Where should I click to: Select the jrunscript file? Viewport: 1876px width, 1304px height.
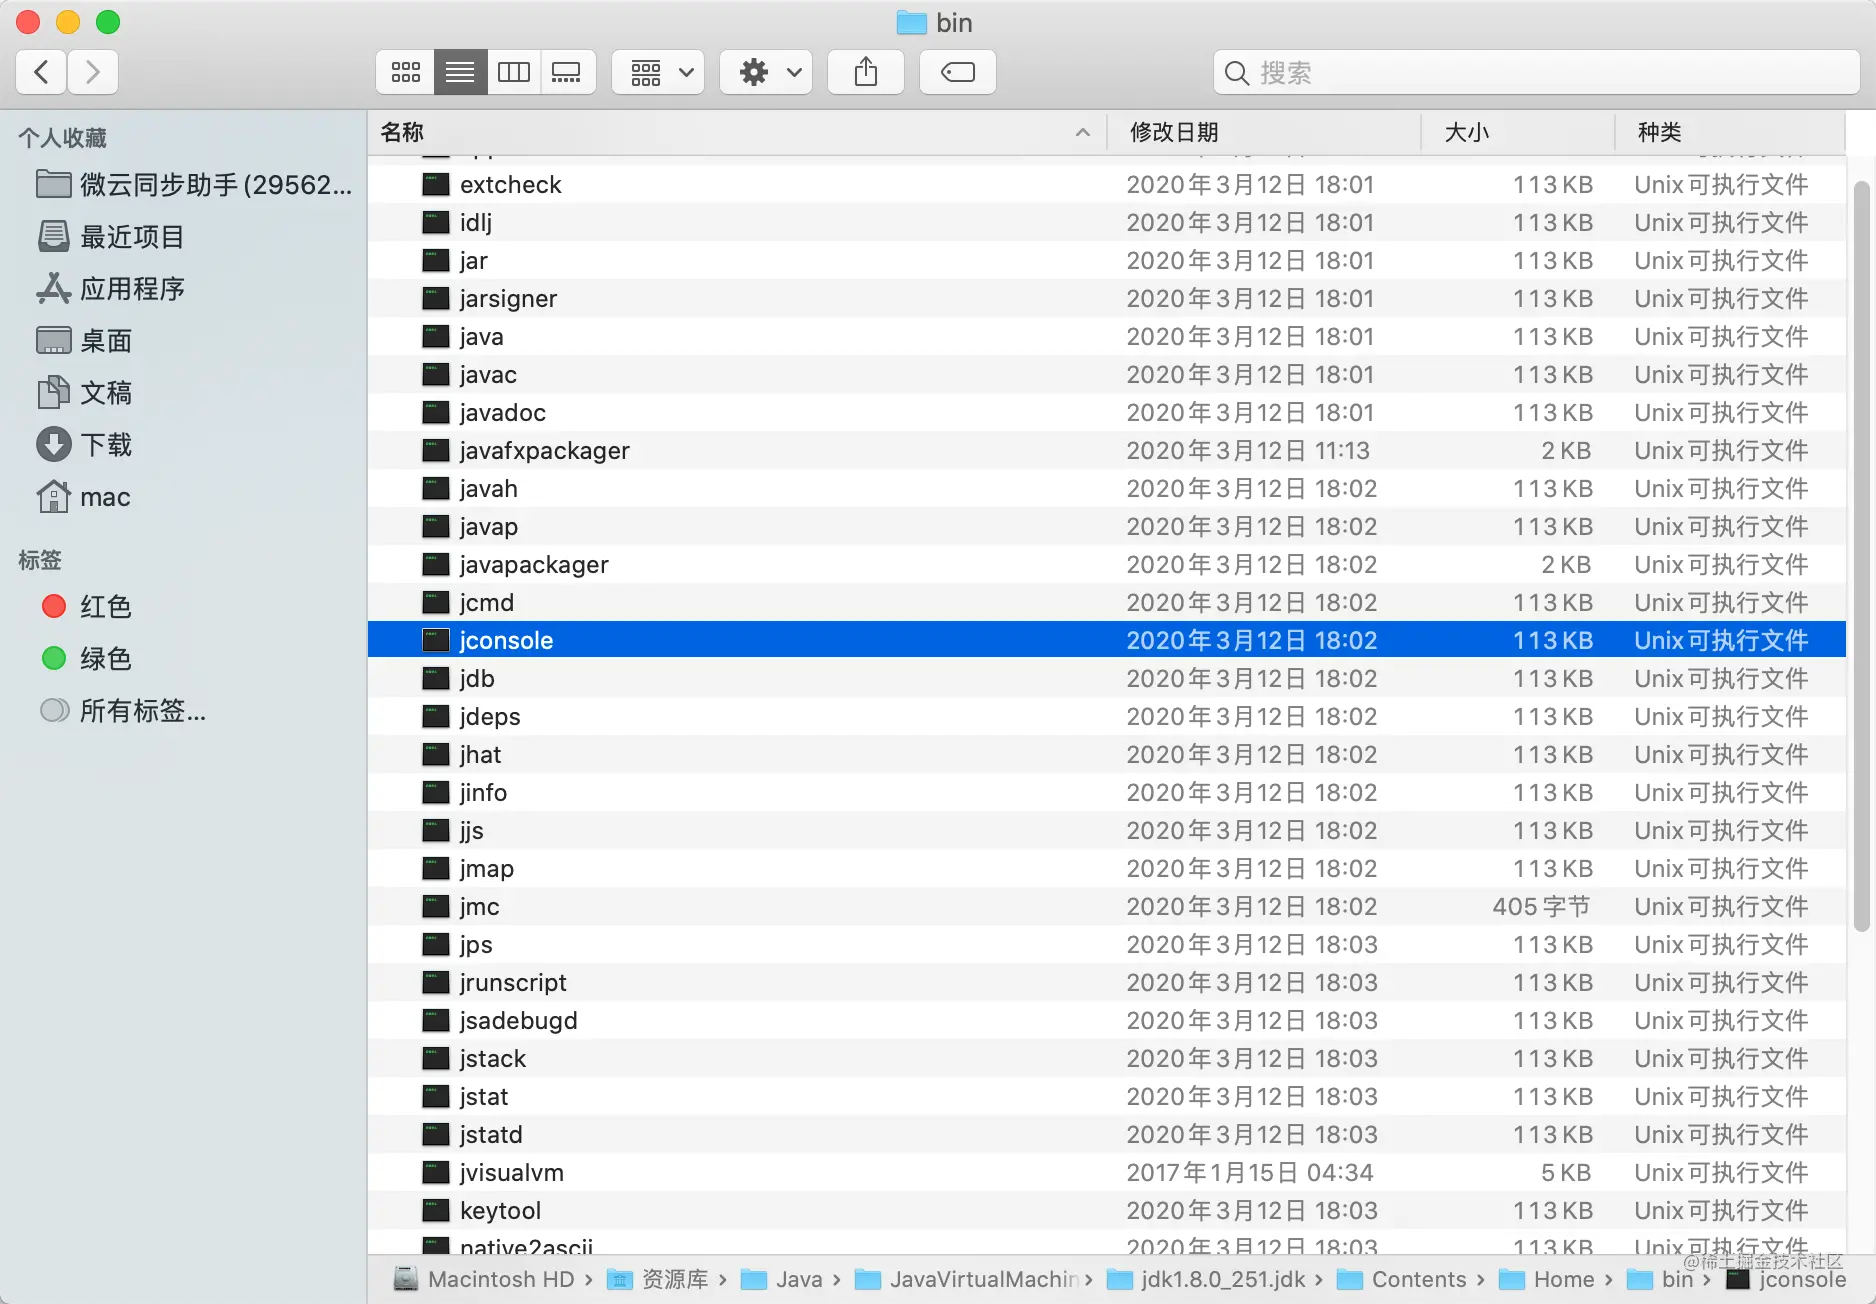click(1106, 983)
